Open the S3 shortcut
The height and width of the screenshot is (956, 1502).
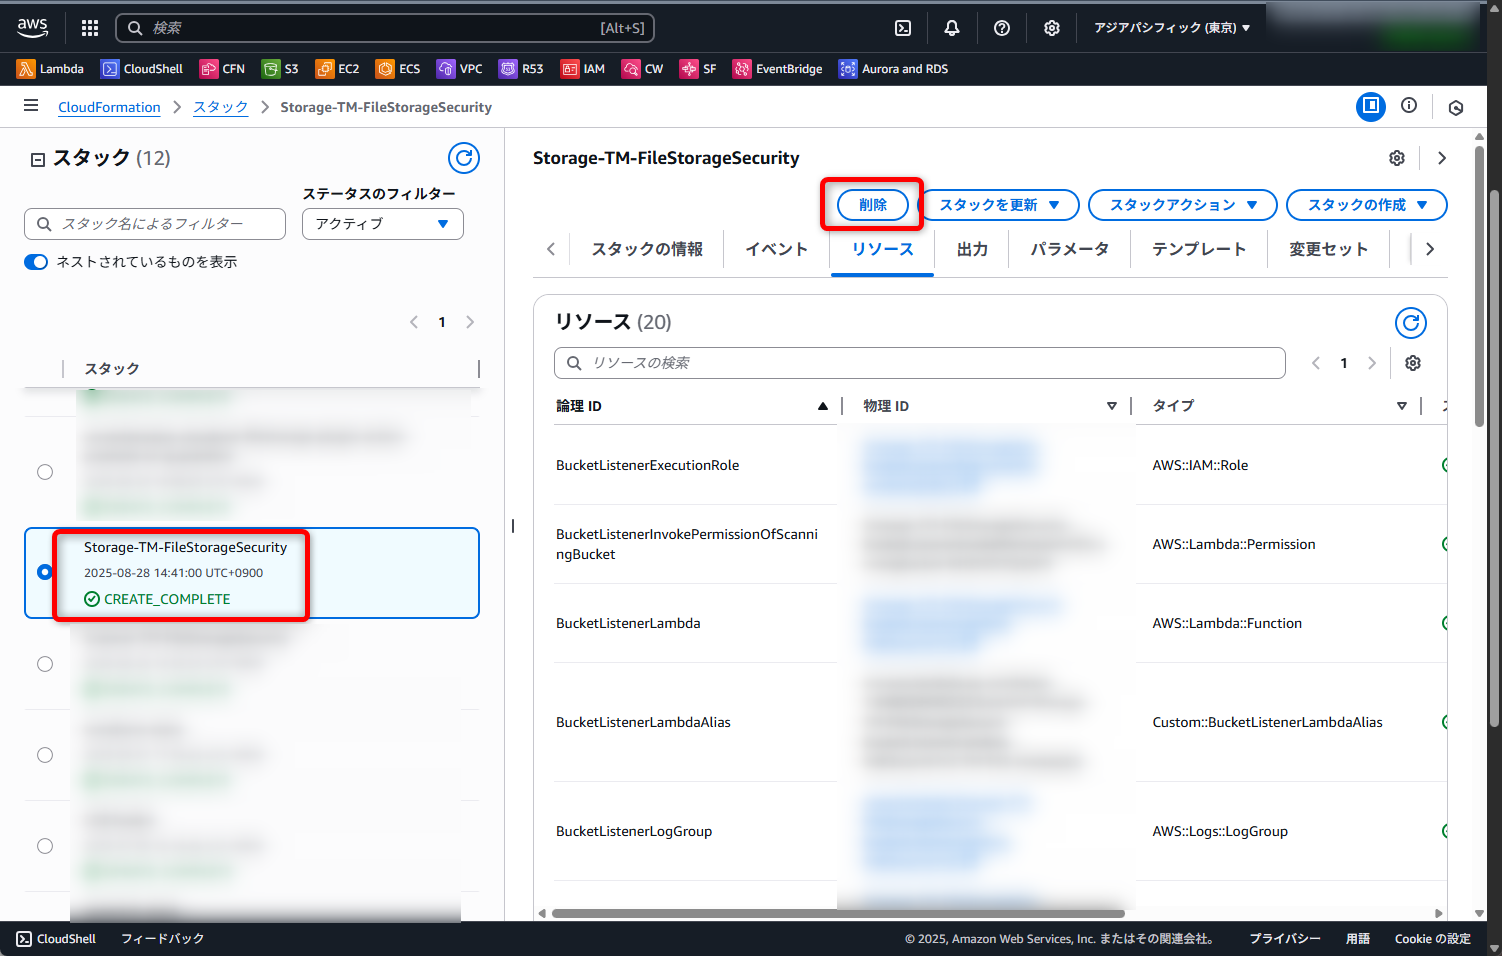point(280,69)
